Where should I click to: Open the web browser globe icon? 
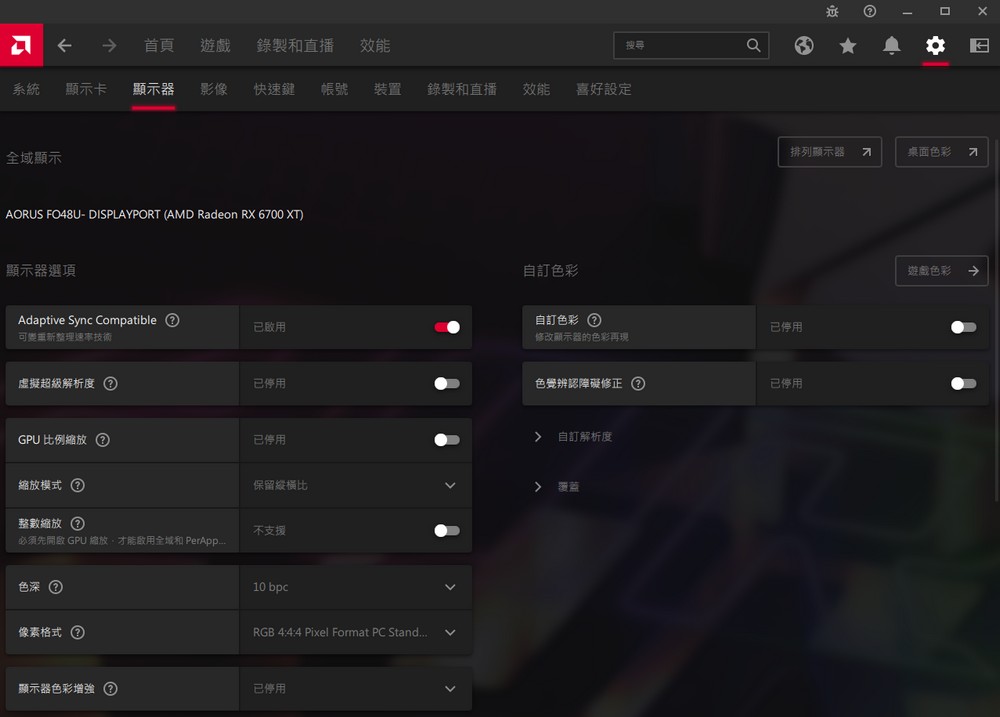point(804,45)
